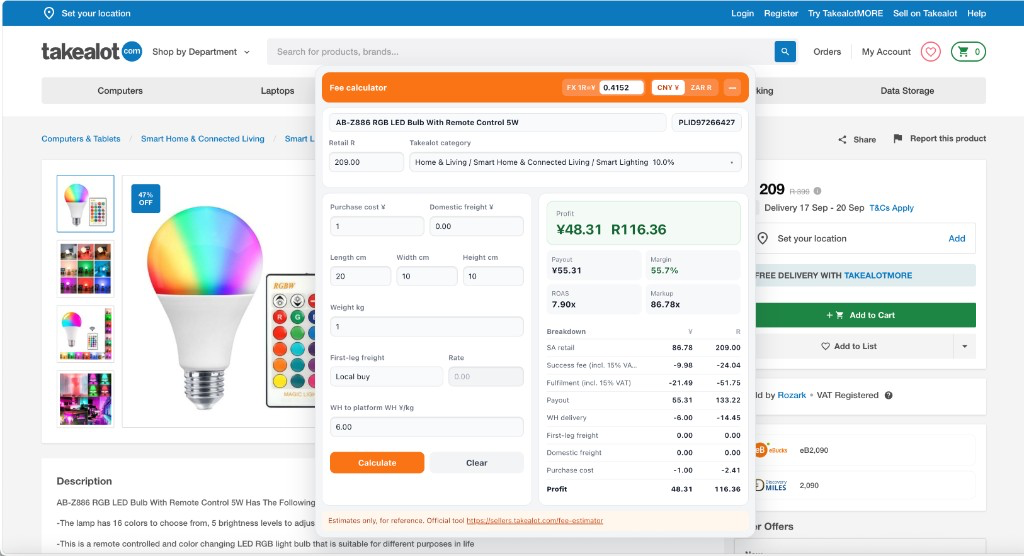Click the Report this product flag
The image size is (1024, 556).
(x=897, y=139)
